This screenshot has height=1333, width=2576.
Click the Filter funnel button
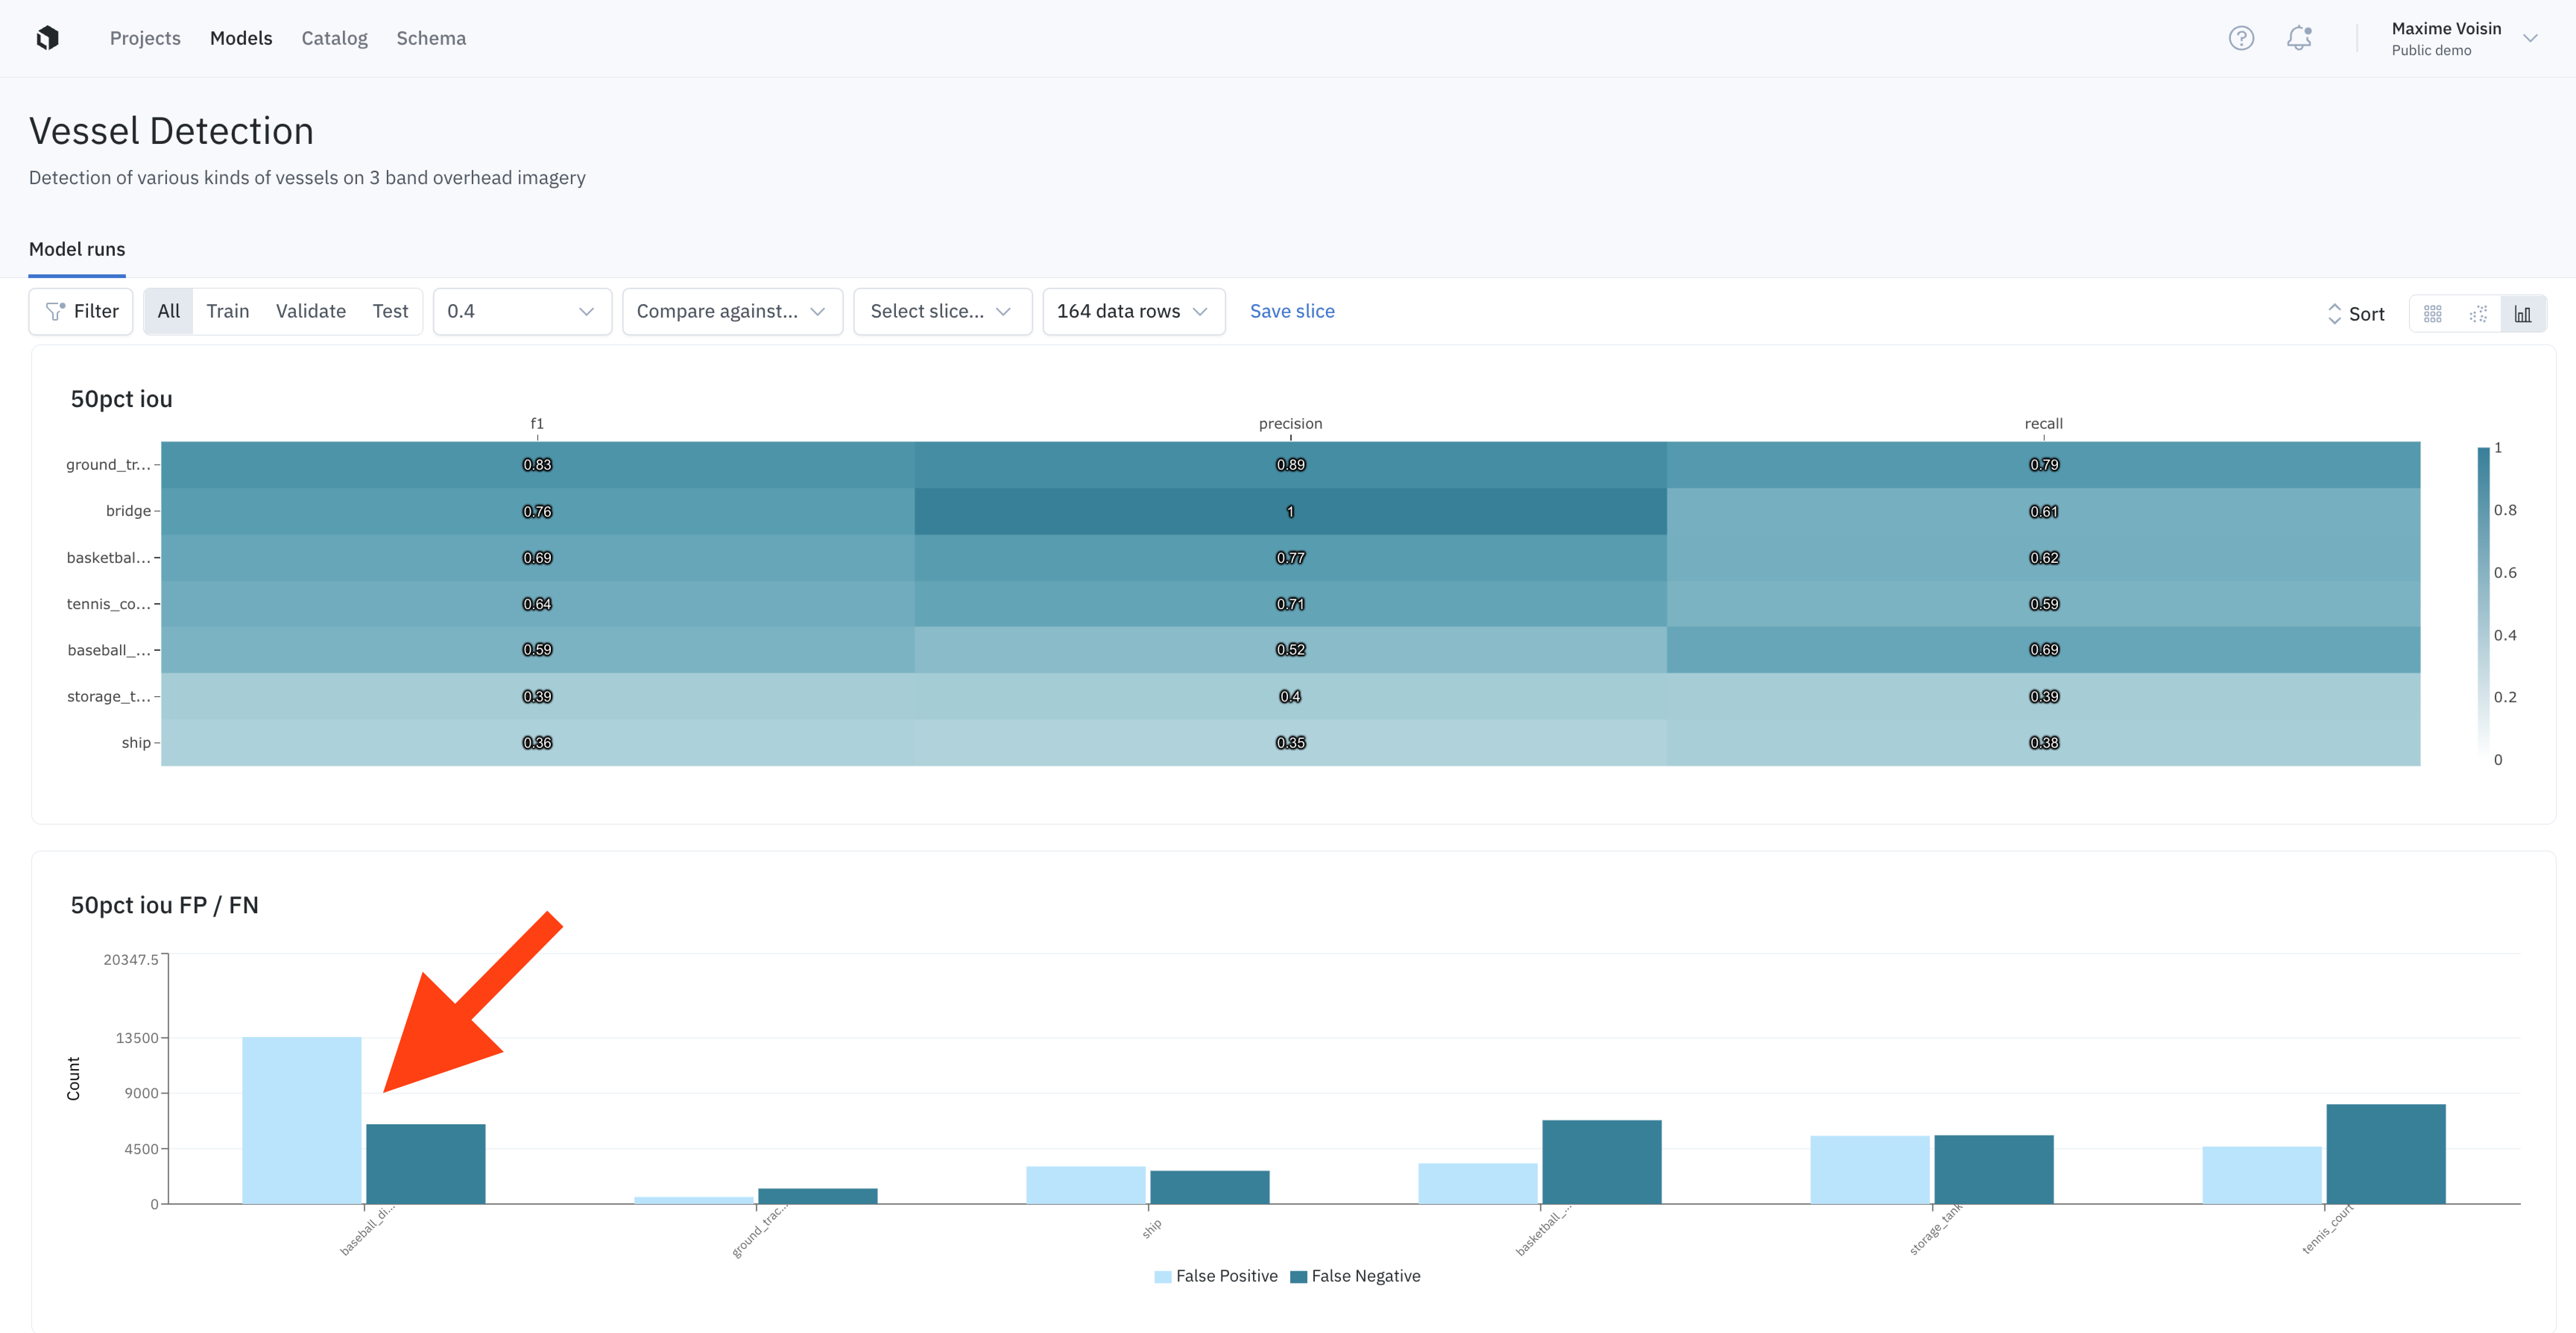pyautogui.click(x=81, y=312)
